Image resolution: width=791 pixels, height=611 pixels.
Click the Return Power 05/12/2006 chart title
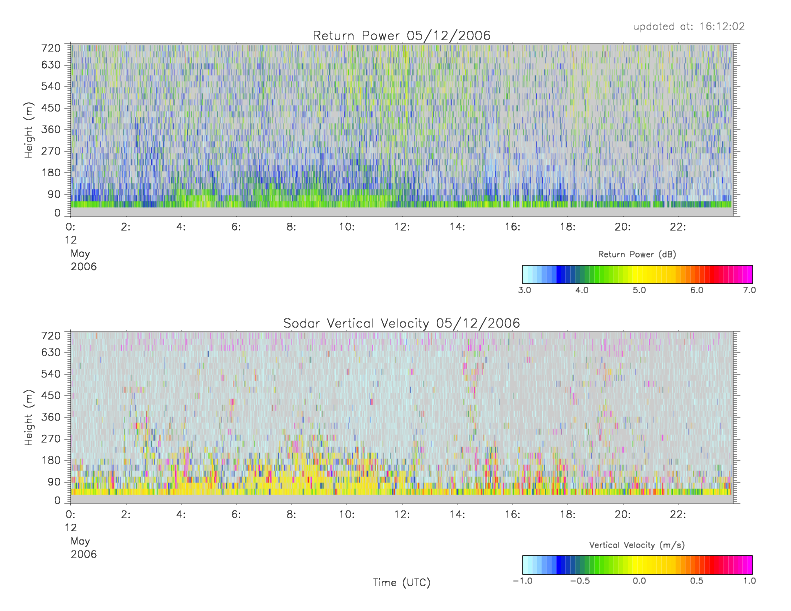coord(402,36)
